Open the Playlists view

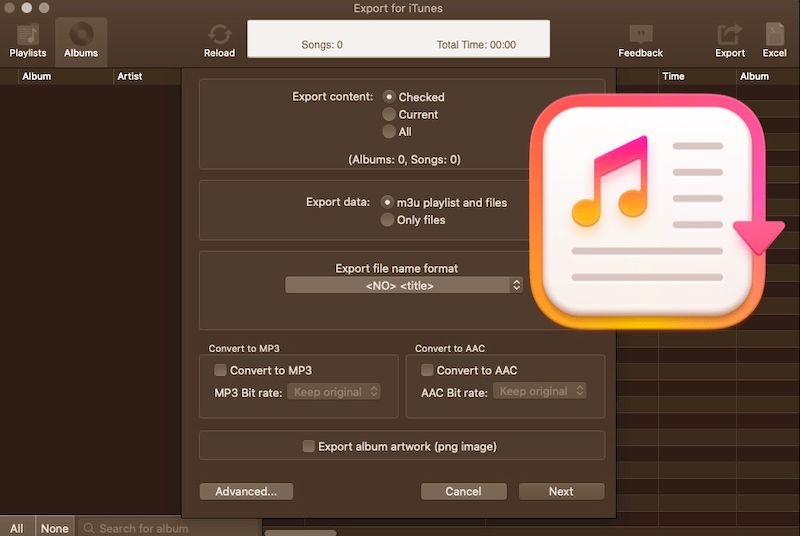click(28, 41)
